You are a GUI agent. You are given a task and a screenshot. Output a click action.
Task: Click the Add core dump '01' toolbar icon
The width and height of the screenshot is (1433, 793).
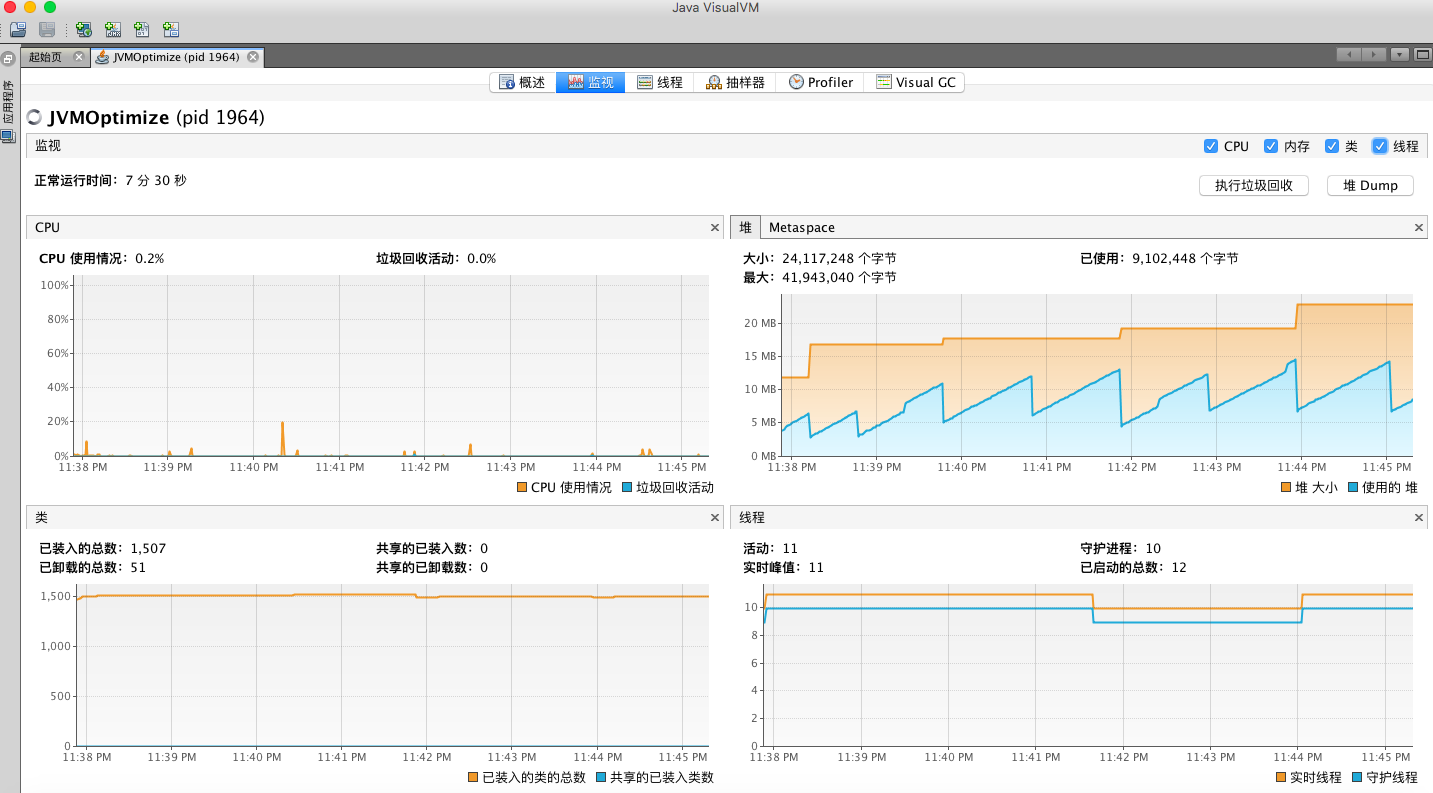(142, 30)
